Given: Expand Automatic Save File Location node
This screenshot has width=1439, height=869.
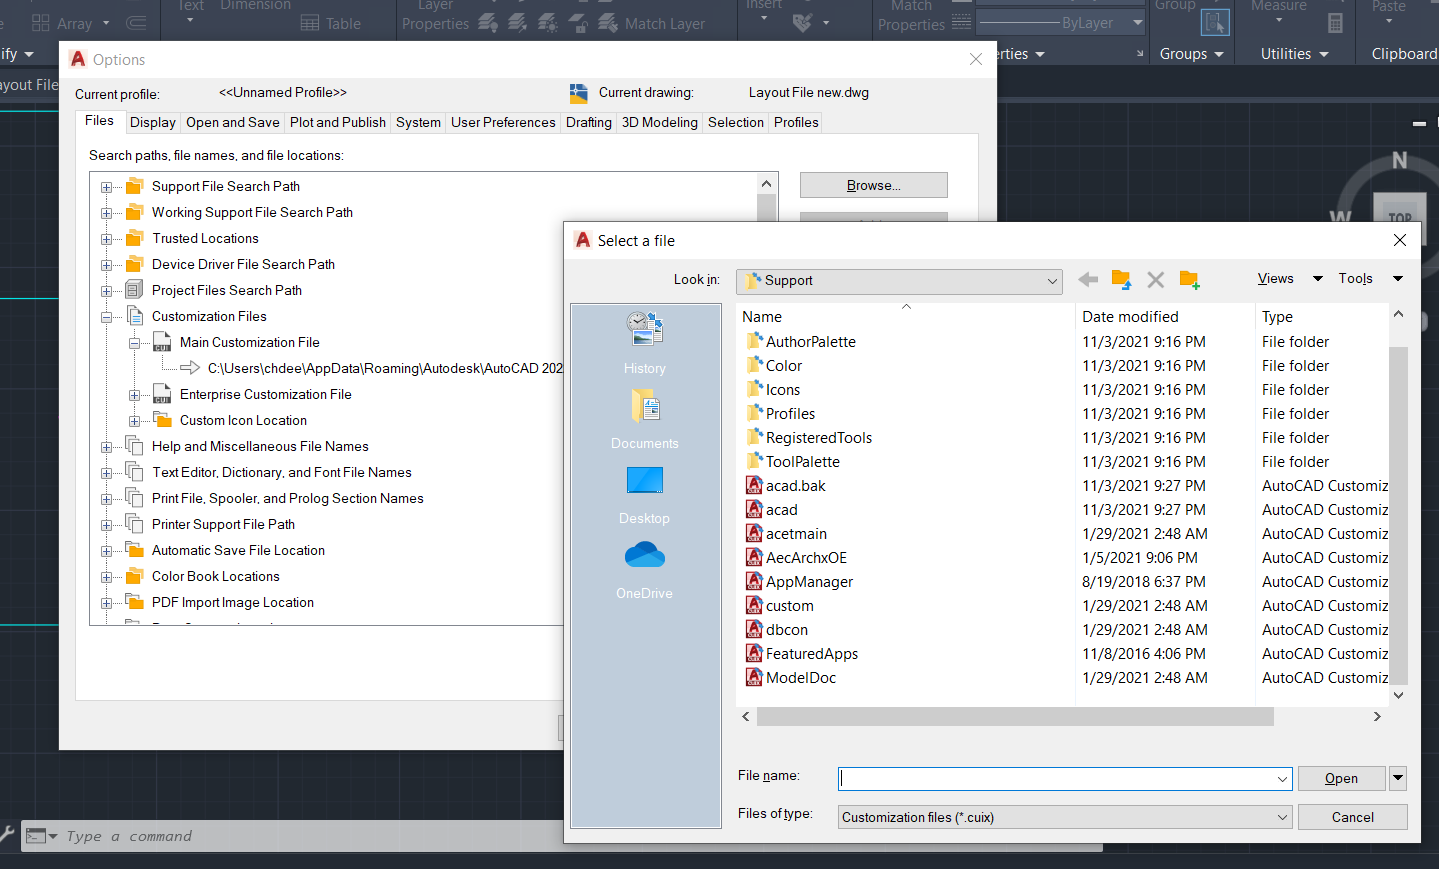Looking at the screenshot, I should [106, 551].
